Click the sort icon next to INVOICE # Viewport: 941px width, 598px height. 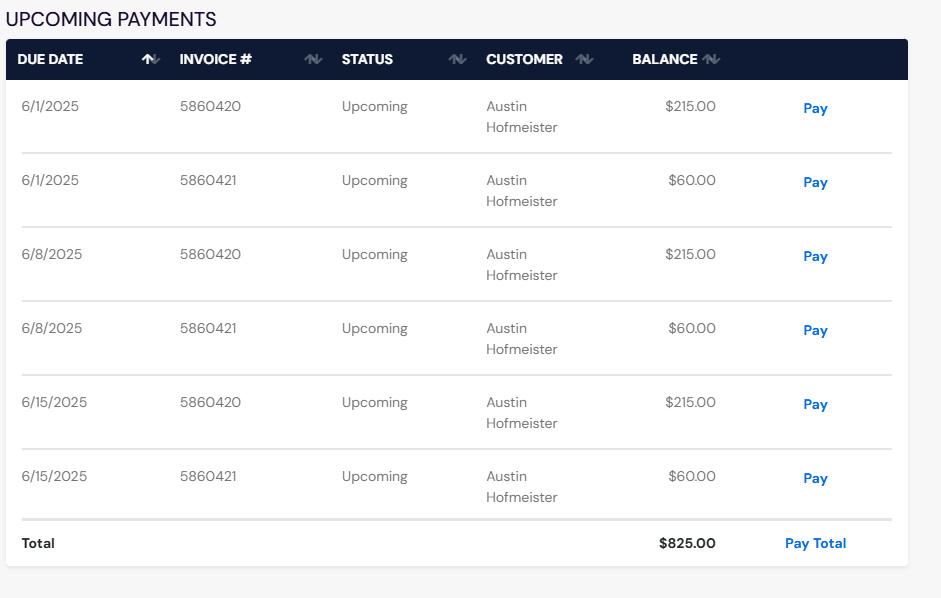[x=313, y=59]
